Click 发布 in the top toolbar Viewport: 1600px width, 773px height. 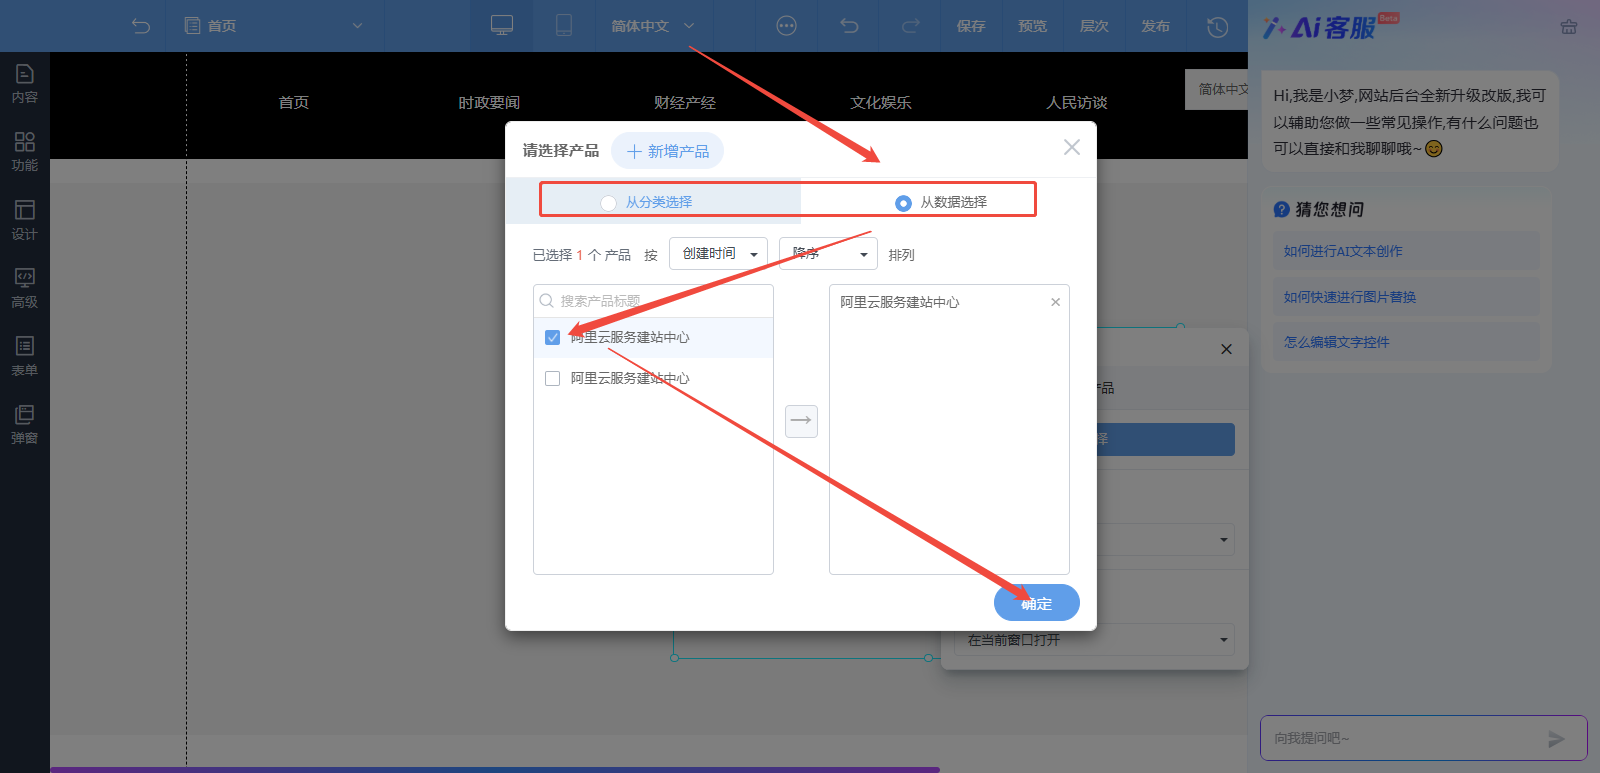(x=1155, y=26)
